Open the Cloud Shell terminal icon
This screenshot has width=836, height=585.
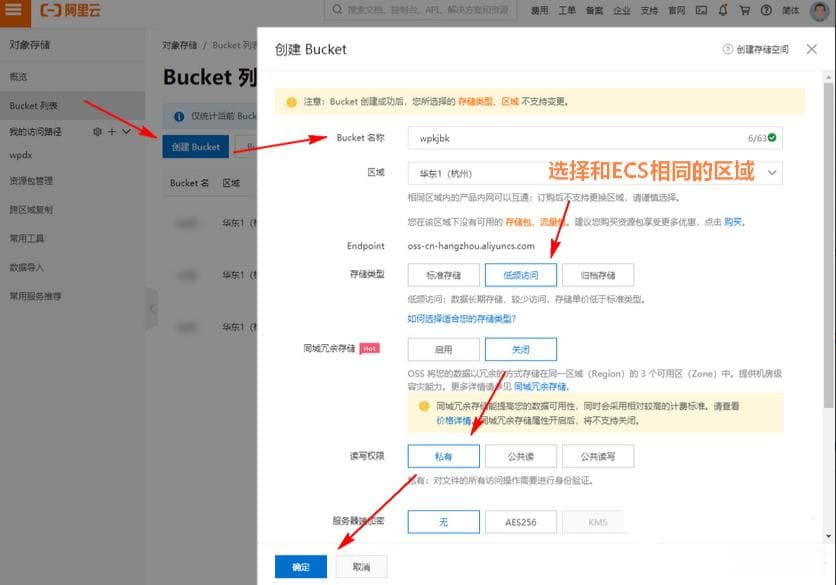pyautogui.click(x=701, y=10)
